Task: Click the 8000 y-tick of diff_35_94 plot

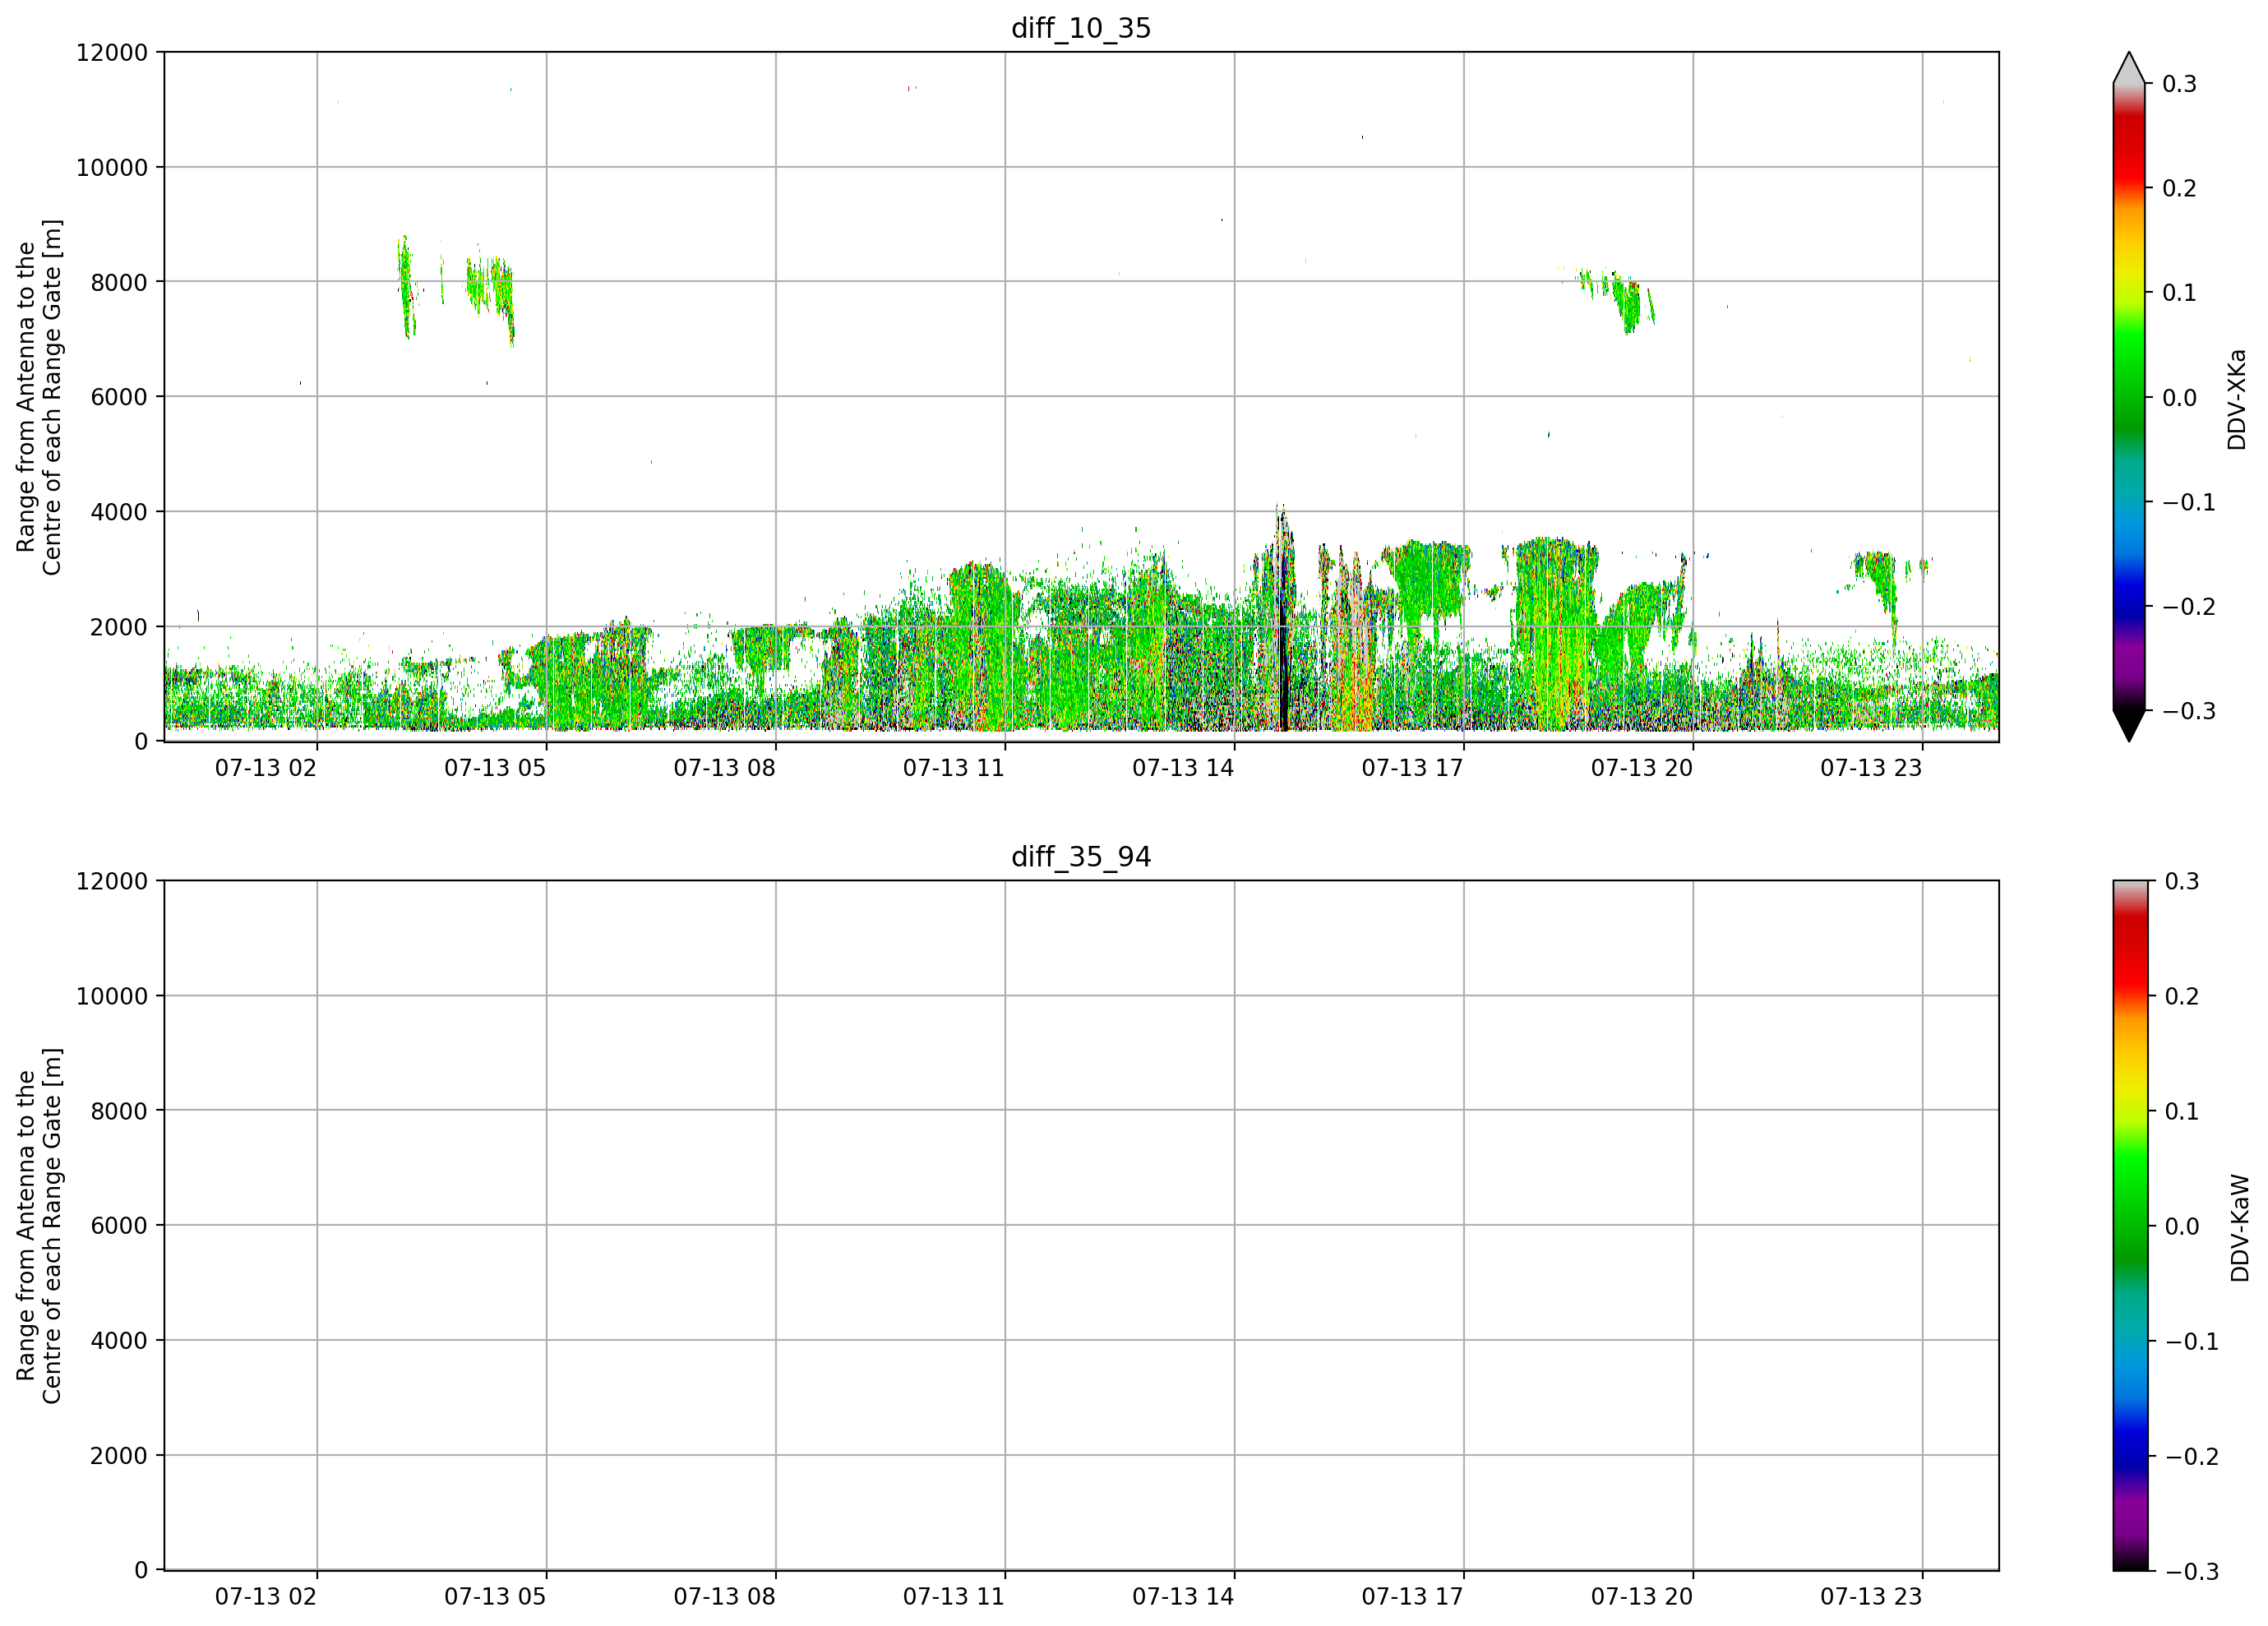Action: (x=119, y=1111)
